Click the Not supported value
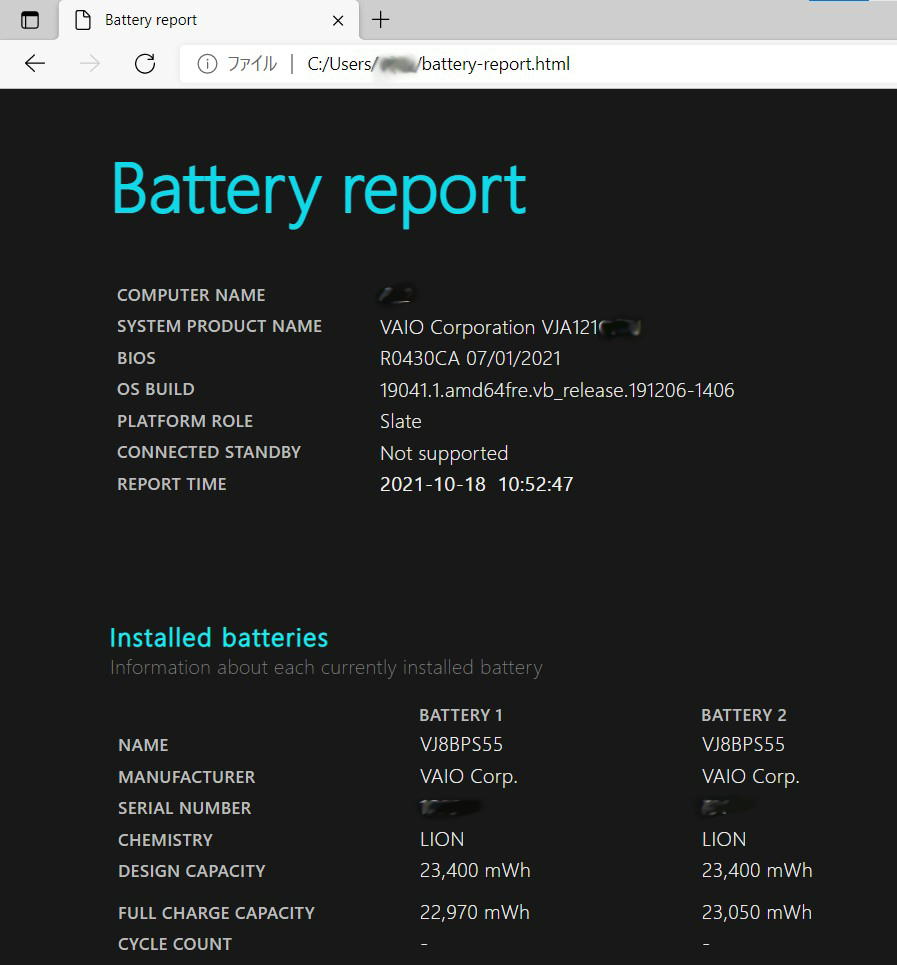This screenshot has width=897, height=965. tap(444, 454)
